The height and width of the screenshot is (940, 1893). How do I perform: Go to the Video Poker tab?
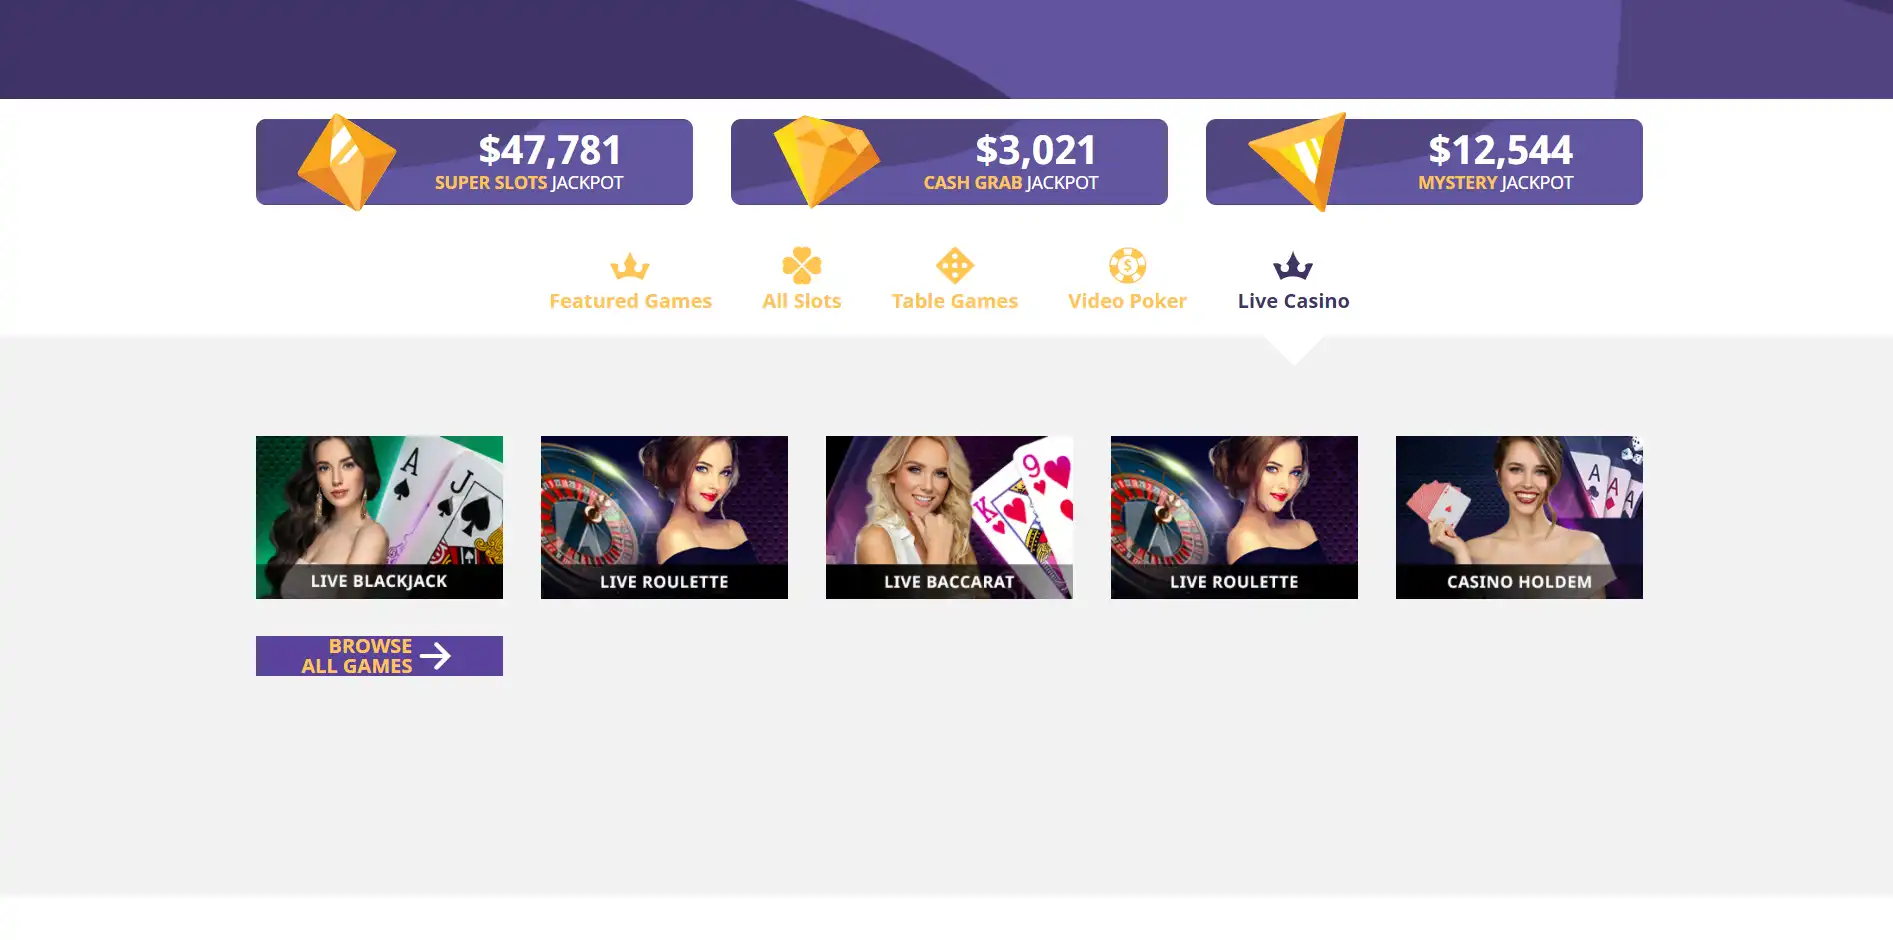click(x=1127, y=301)
